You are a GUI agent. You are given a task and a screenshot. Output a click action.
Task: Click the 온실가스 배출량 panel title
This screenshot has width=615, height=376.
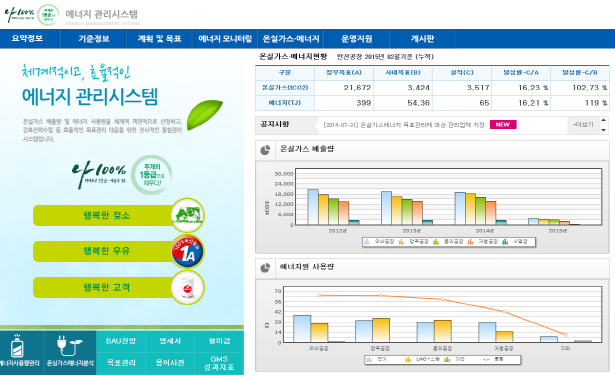click(x=307, y=149)
